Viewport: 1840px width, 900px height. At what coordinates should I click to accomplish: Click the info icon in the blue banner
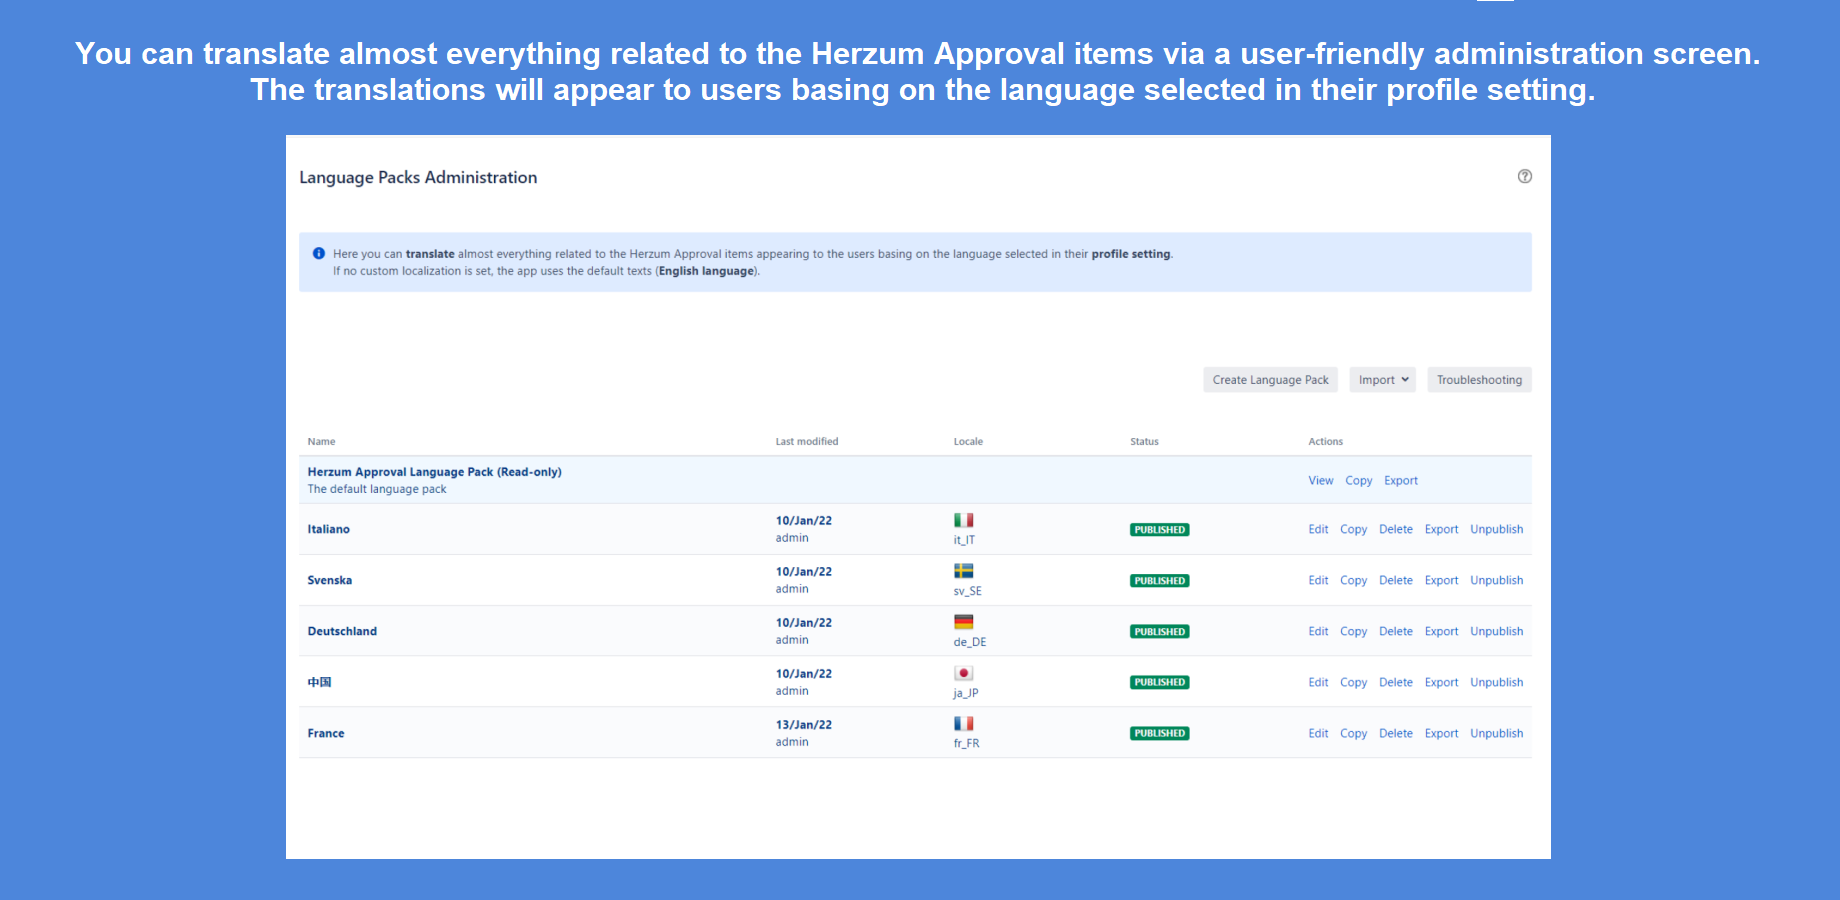[x=318, y=253]
